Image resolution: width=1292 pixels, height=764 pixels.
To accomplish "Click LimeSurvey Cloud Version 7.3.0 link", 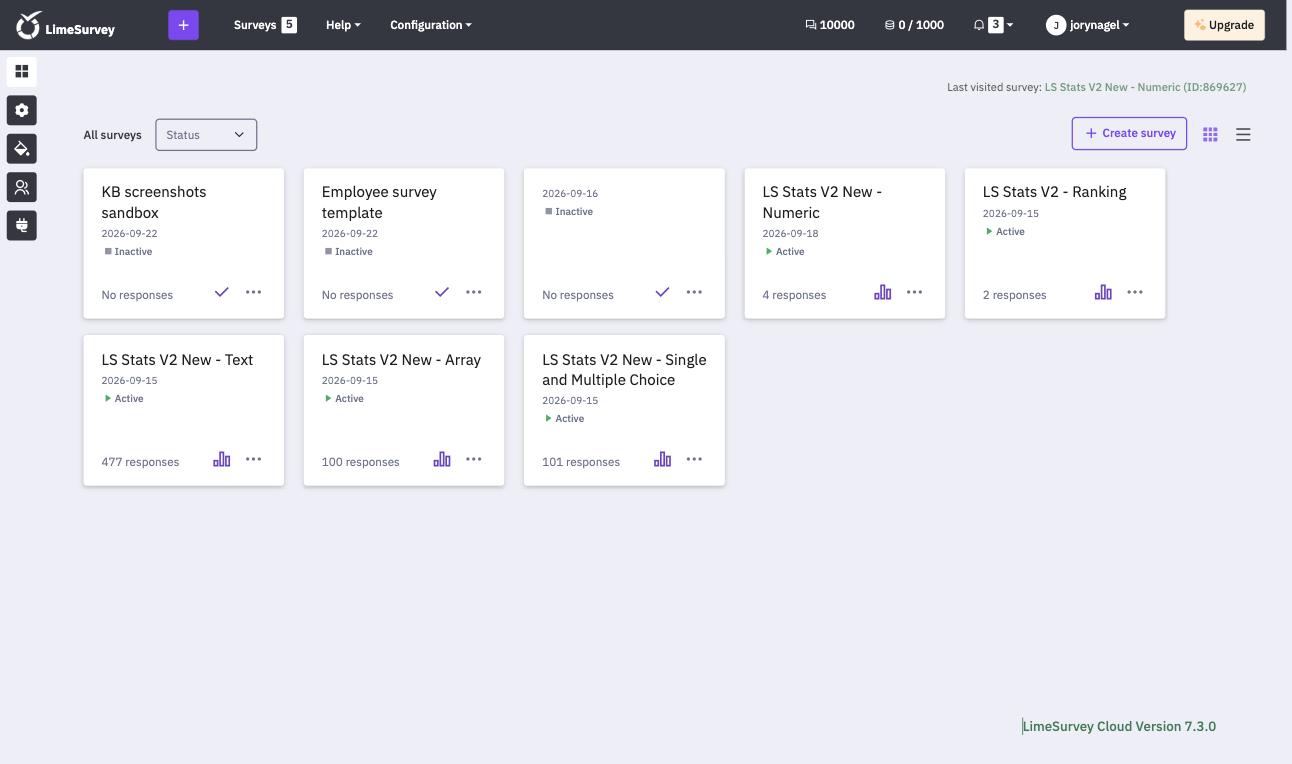I will click(x=1119, y=727).
